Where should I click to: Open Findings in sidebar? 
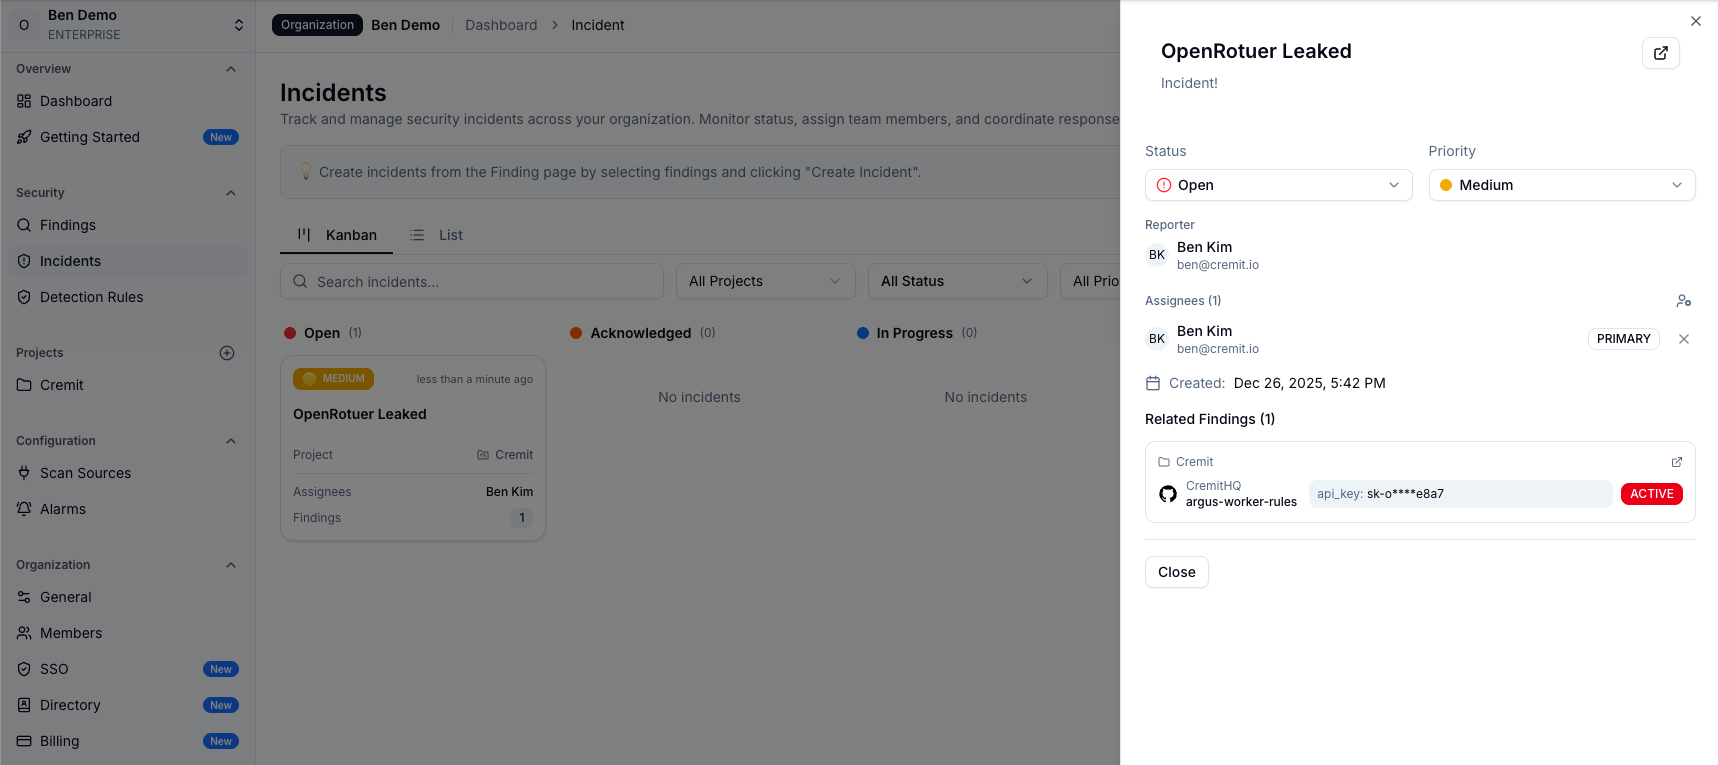[x=127, y=225]
